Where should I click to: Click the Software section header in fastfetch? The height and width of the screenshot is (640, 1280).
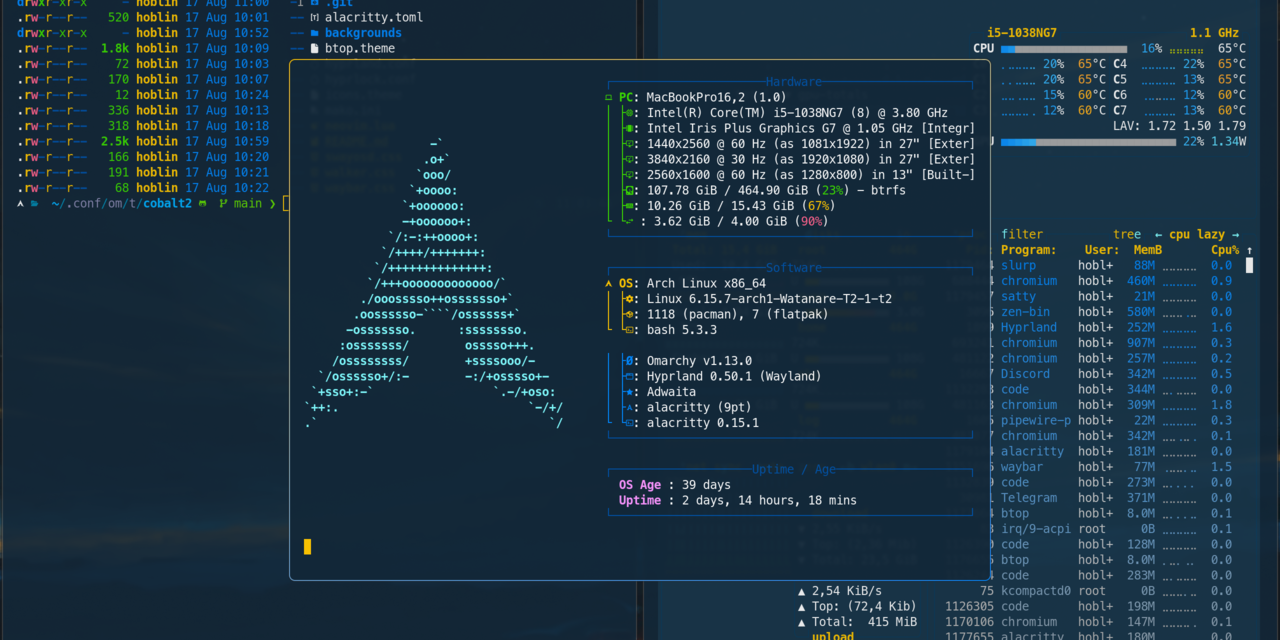click(792, 268)
